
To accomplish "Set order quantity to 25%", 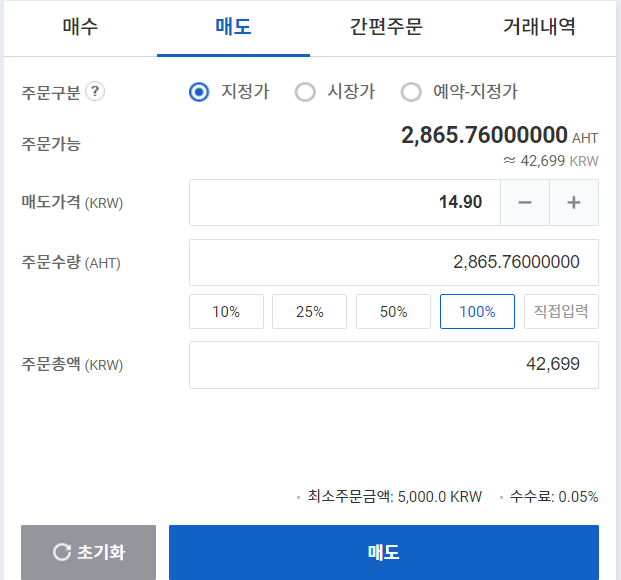I will pyautogui.click(x=309, y=311).
